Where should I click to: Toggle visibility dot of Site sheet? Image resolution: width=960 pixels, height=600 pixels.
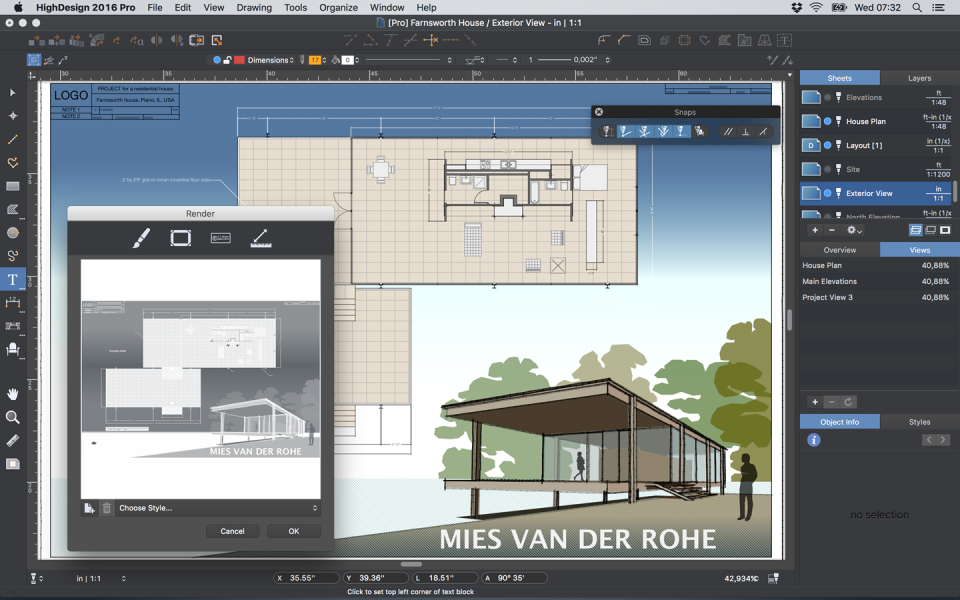[828, 169]
